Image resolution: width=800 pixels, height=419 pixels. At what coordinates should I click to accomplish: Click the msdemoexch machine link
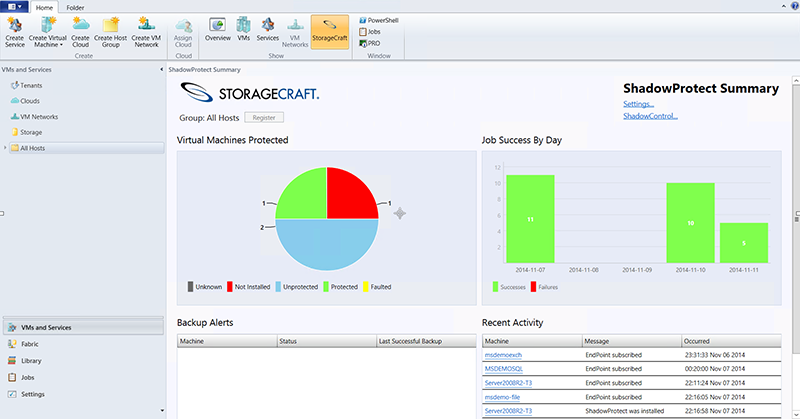coord(503,355)
